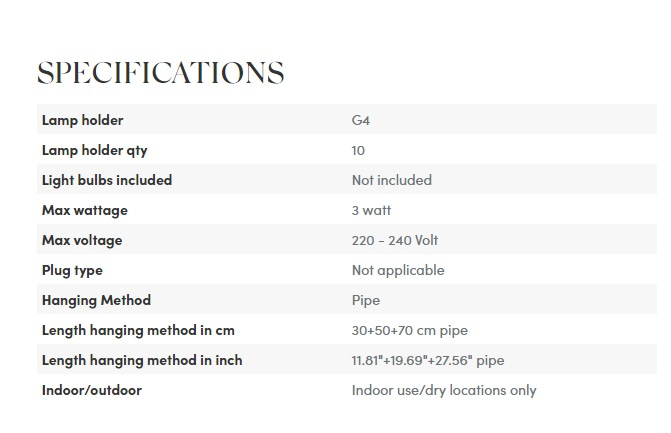Click the "Plug type" label
Screen dimensions: 671x433
coord(72,270)
